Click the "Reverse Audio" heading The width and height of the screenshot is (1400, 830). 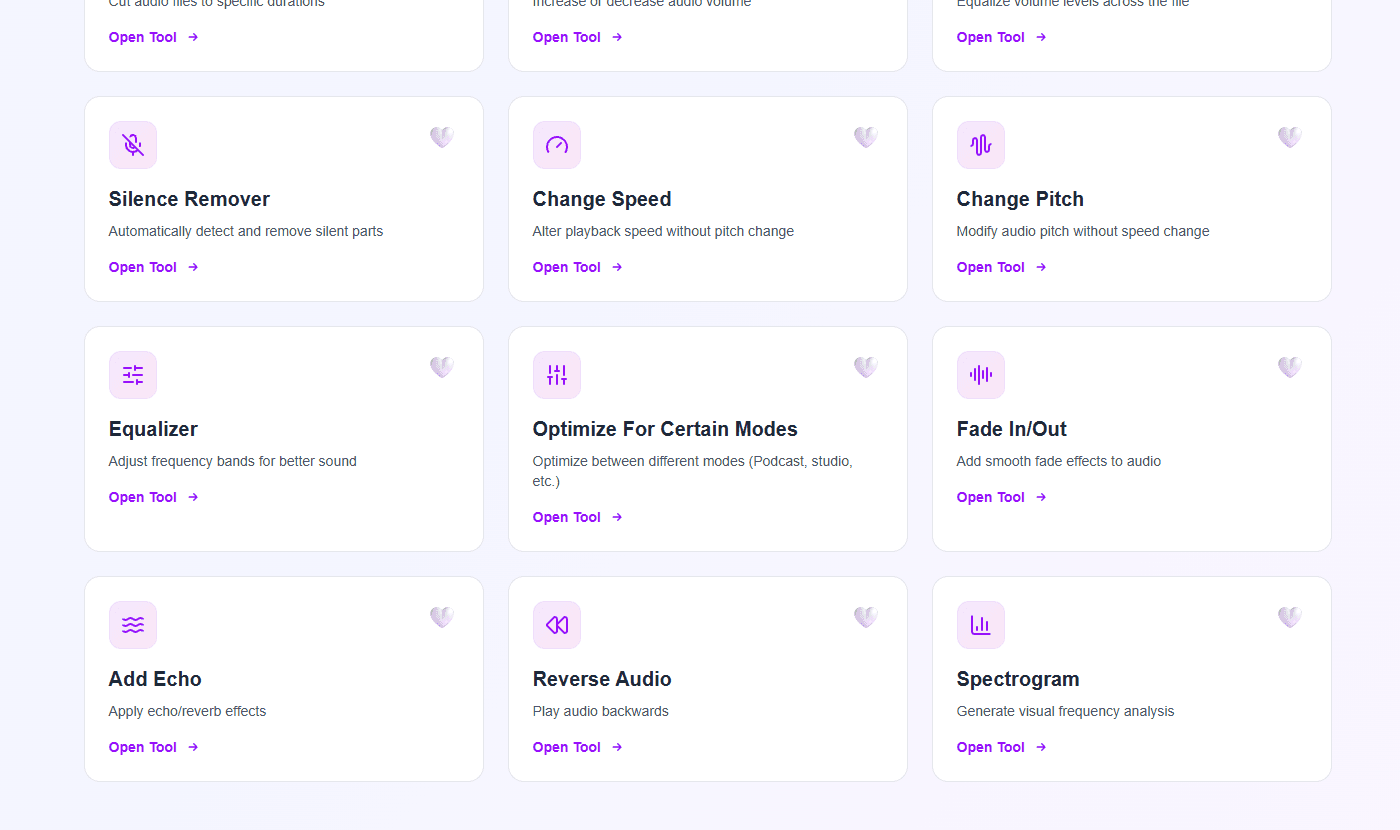pyautogui.click(x=602, y=679)
